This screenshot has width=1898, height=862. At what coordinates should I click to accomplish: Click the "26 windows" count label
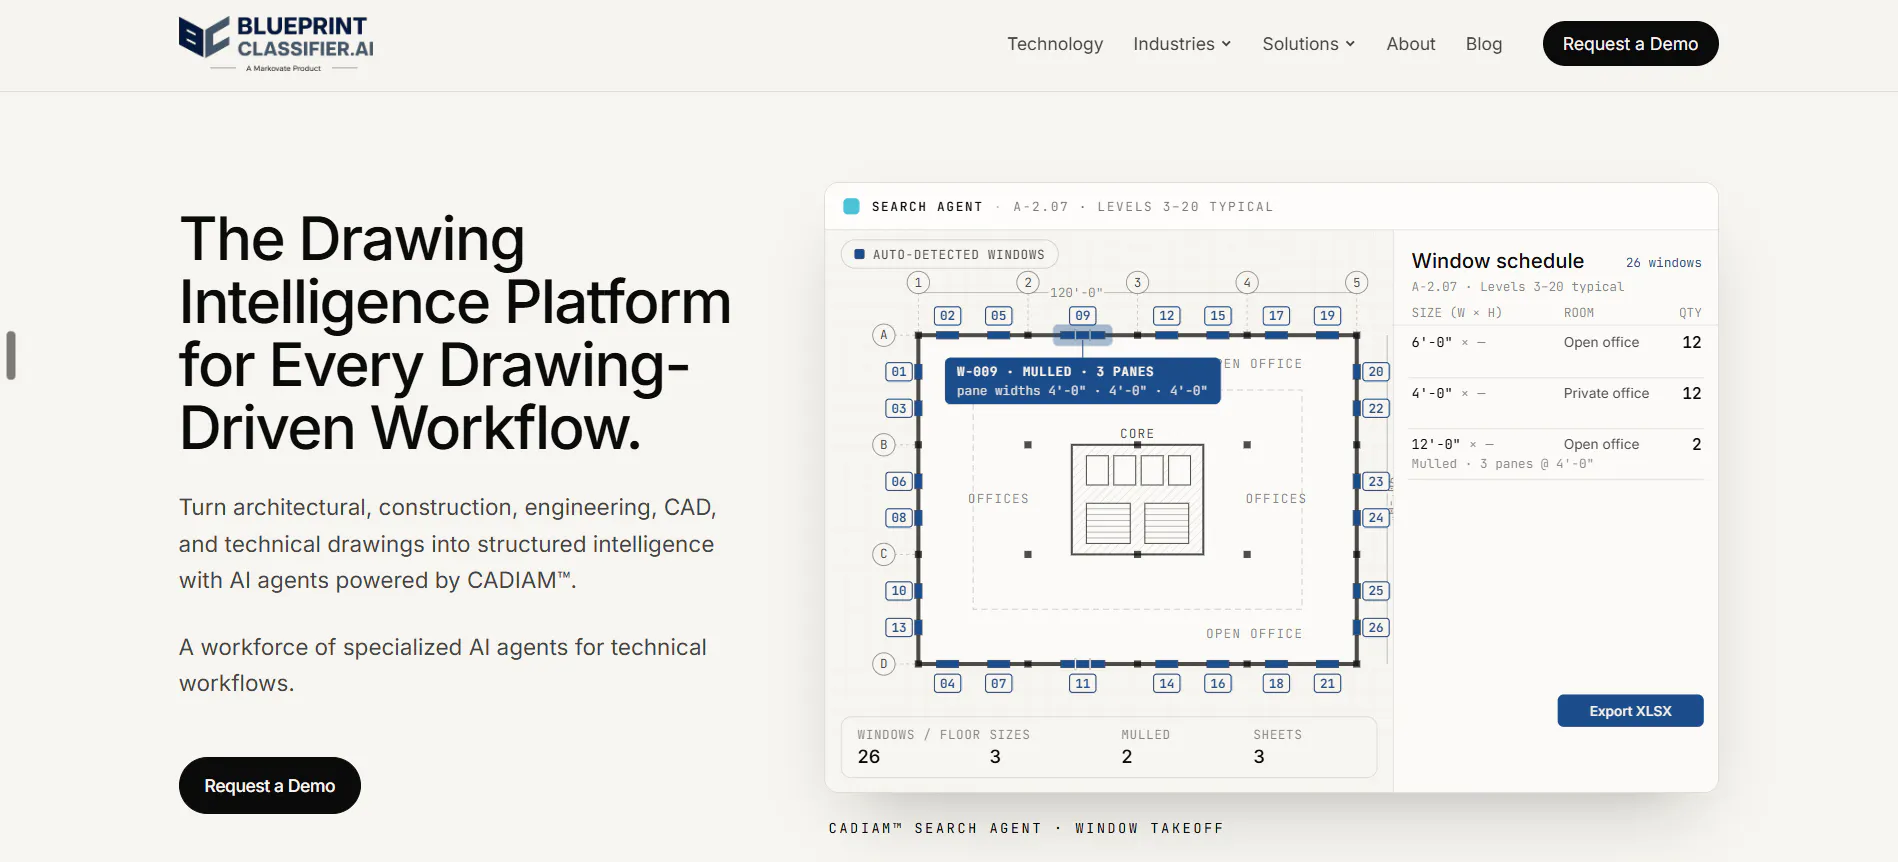click(1664, 263)
